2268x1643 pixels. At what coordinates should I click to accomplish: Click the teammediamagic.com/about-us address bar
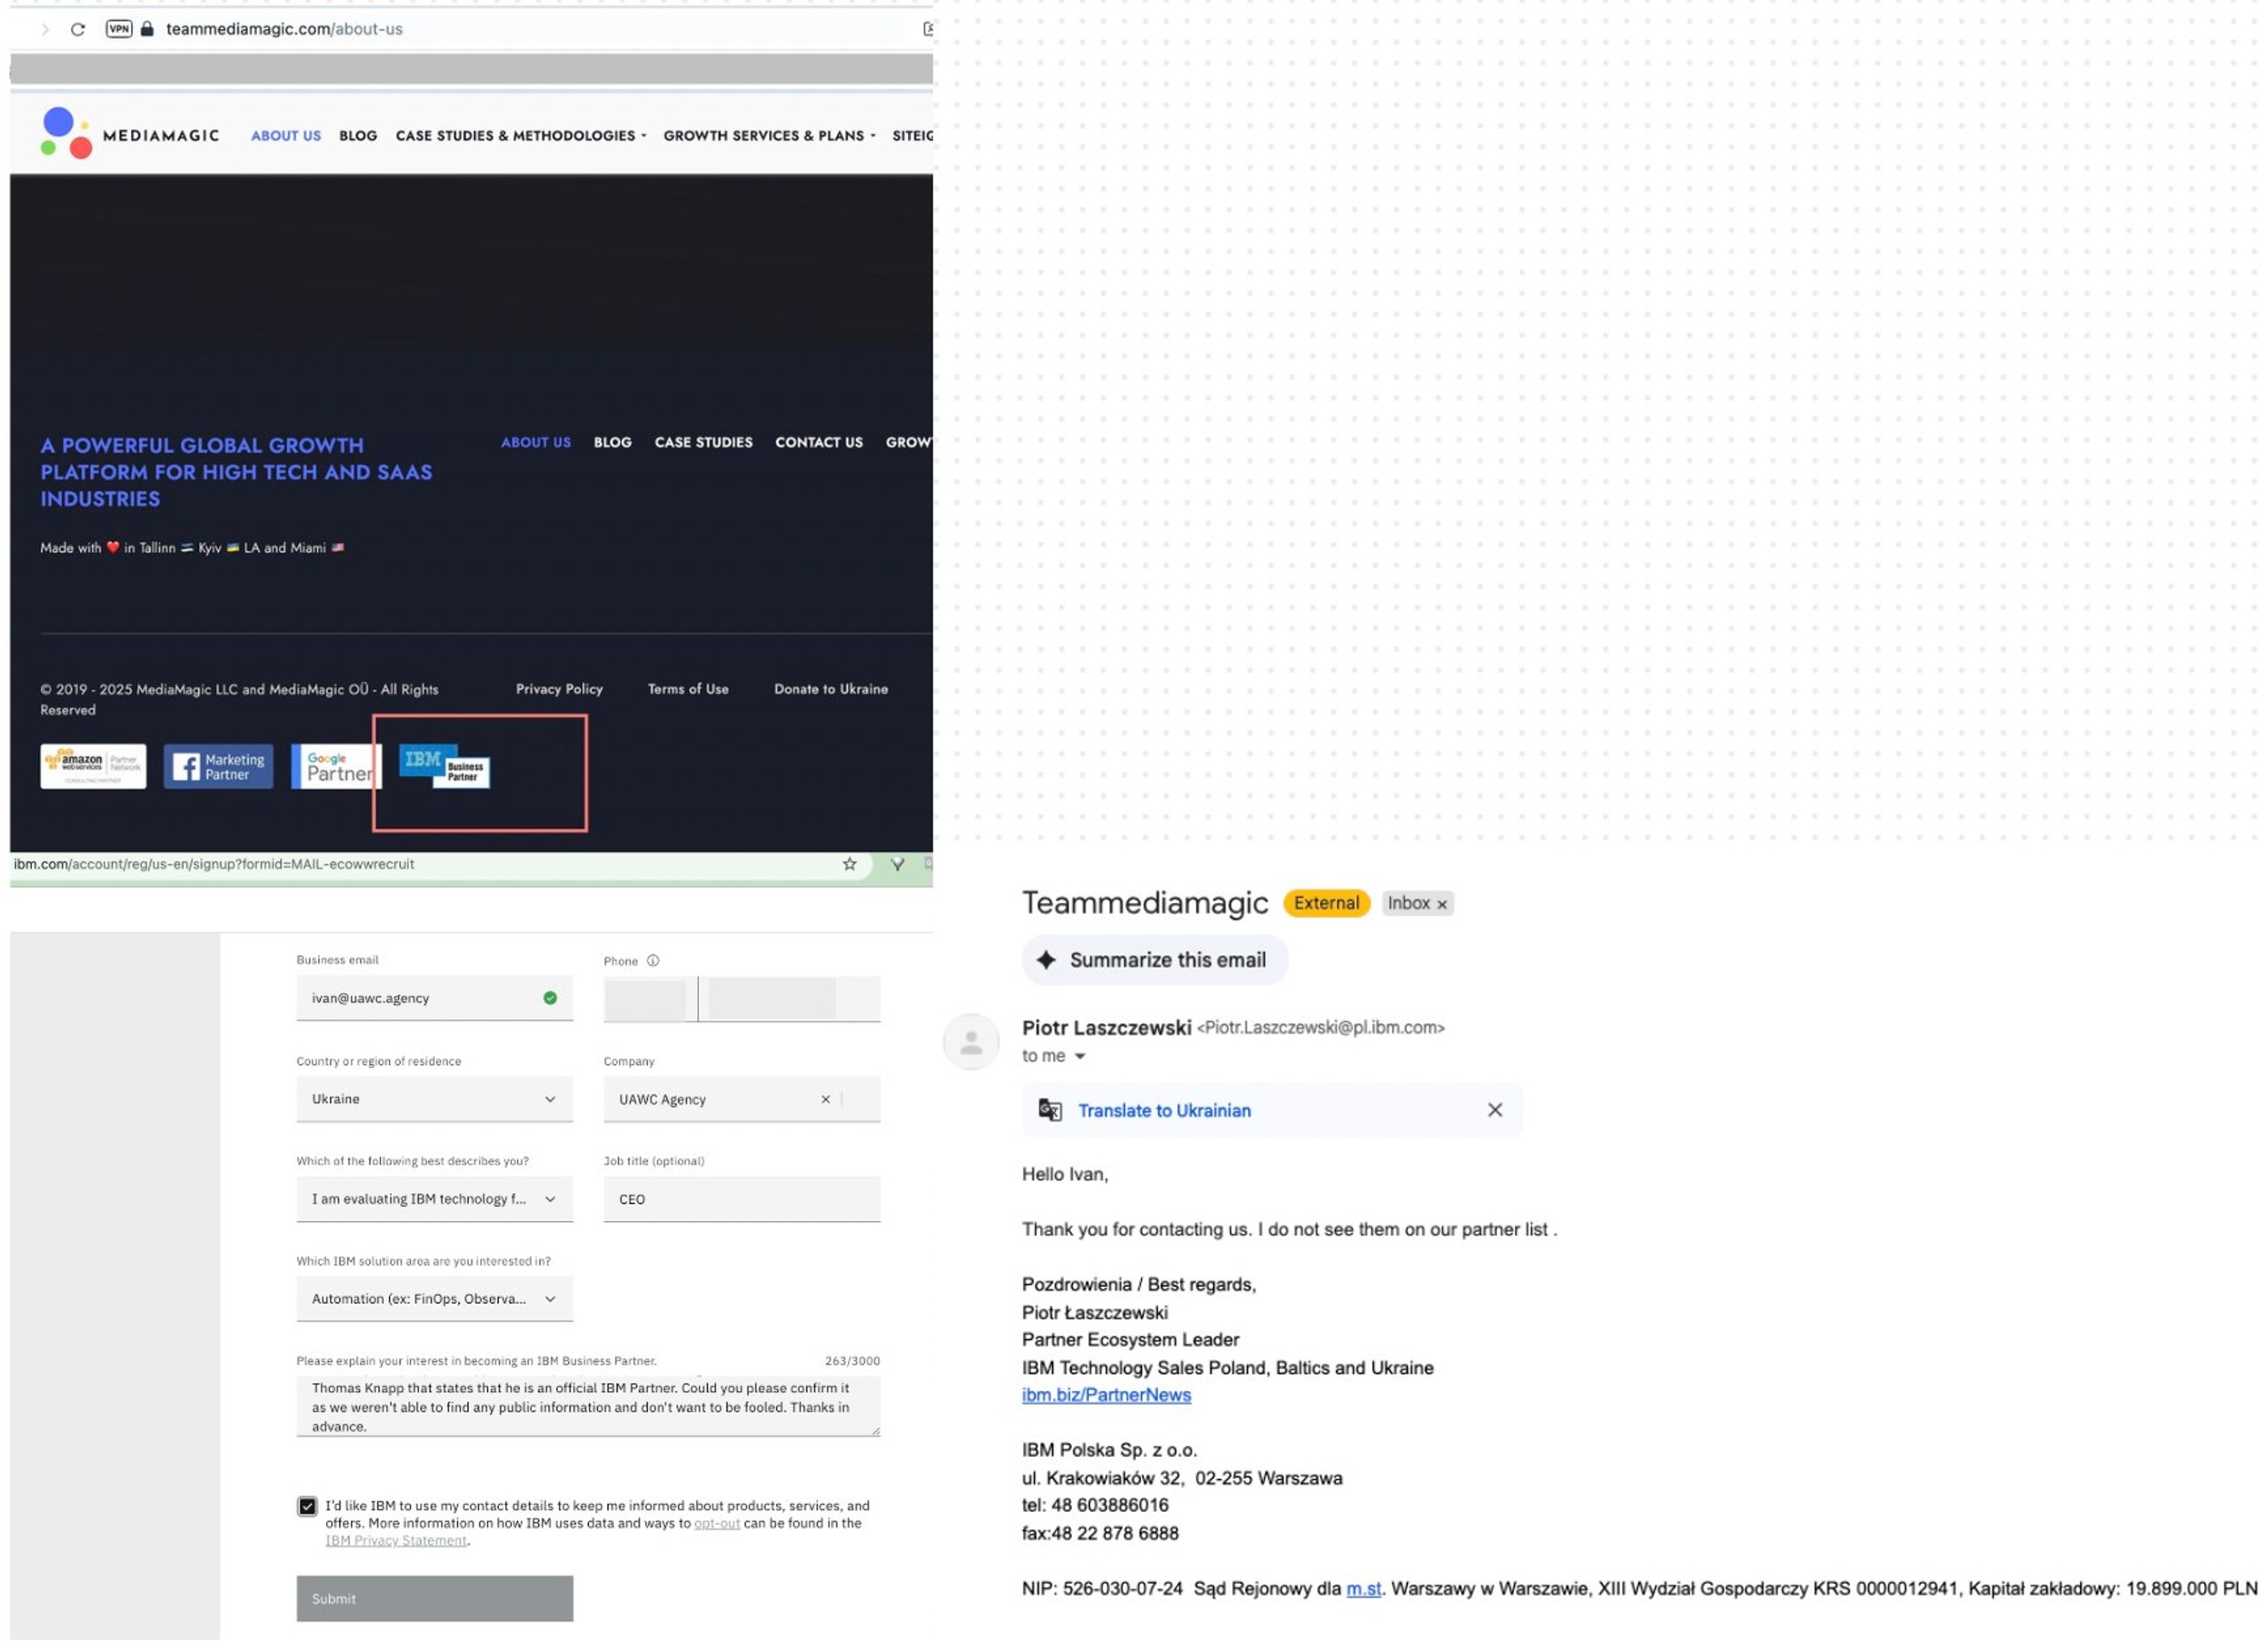[284, 29]
